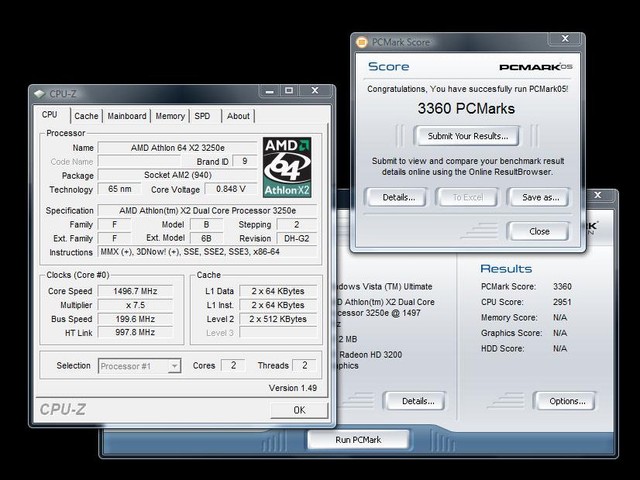Click the processor Name field
Image resolution: width=640 pixels, height=480 pixels.
point(178,148)
